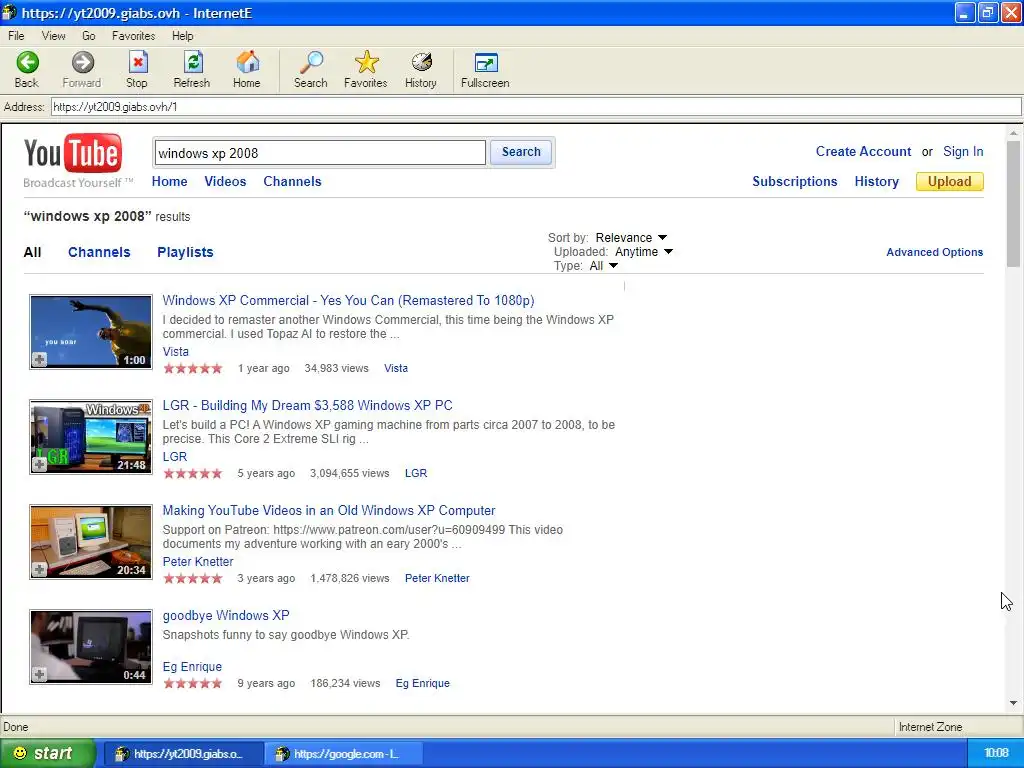The height and width of the screenshot is (768, 1024).
Task: Open goodbye Windows XP video title
Action: [x=226, y=616]
